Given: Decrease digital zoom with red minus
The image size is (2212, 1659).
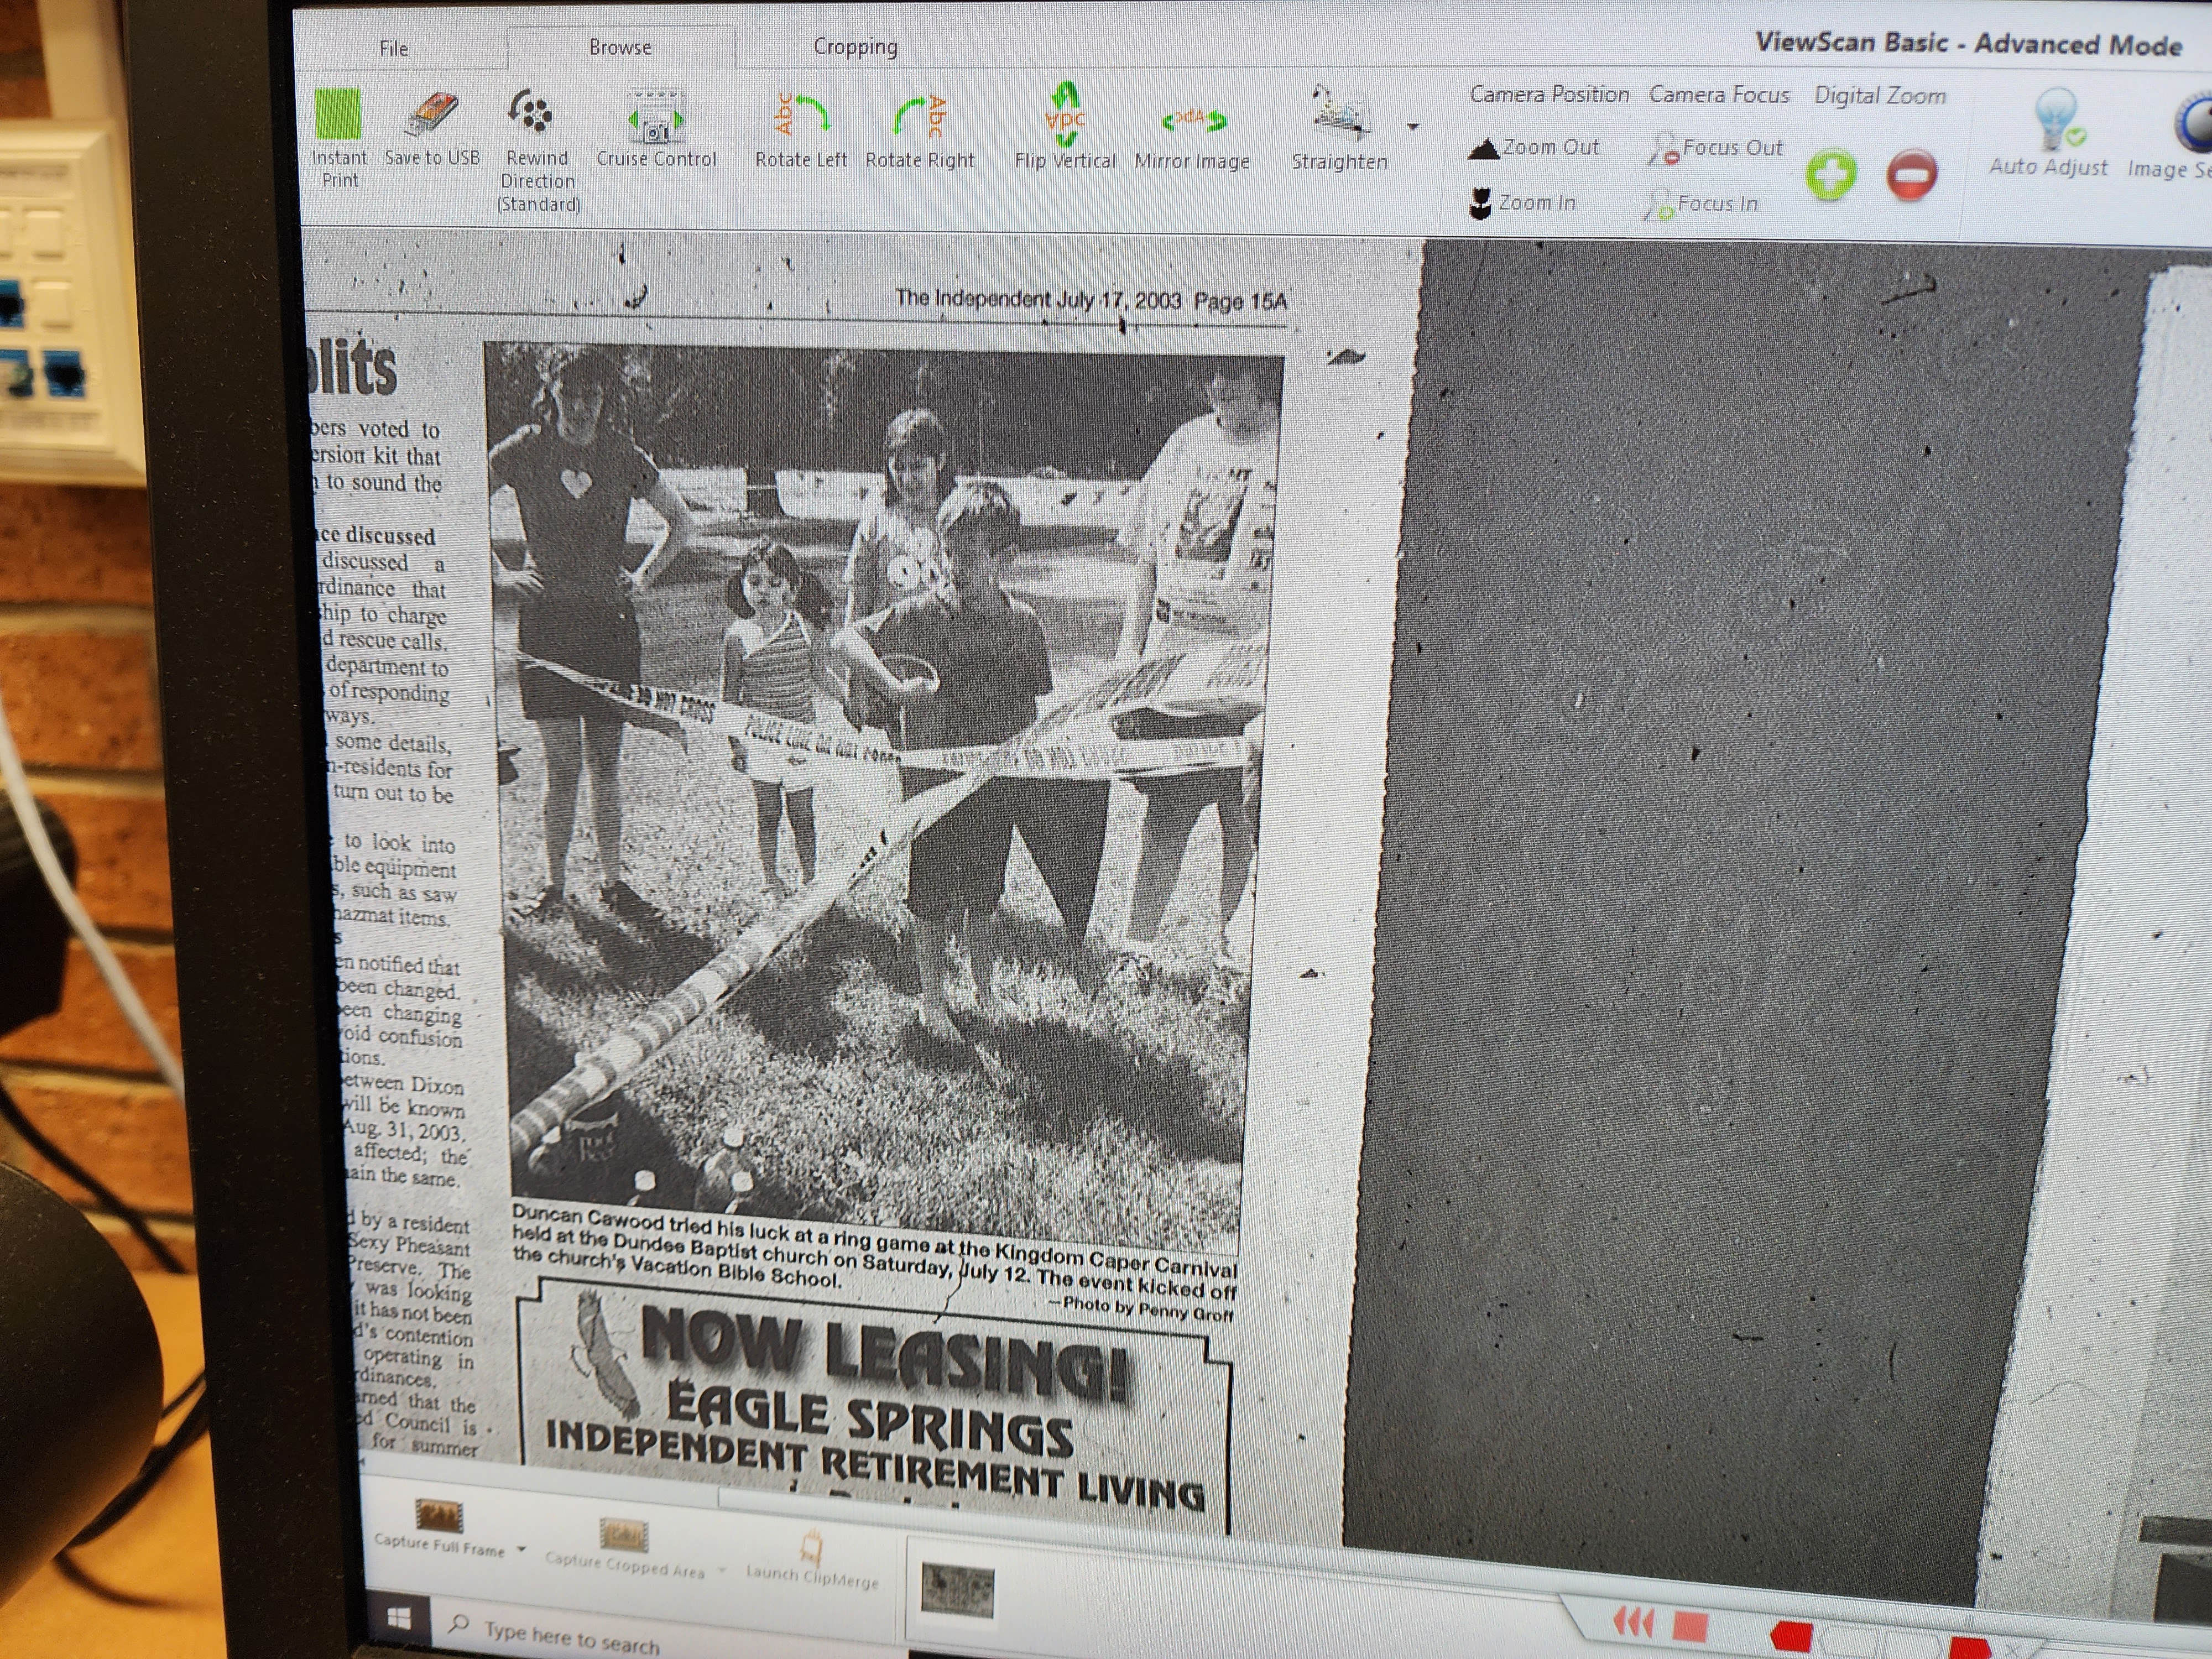Looking at the screenshot, I should (x=1911, y=176).
